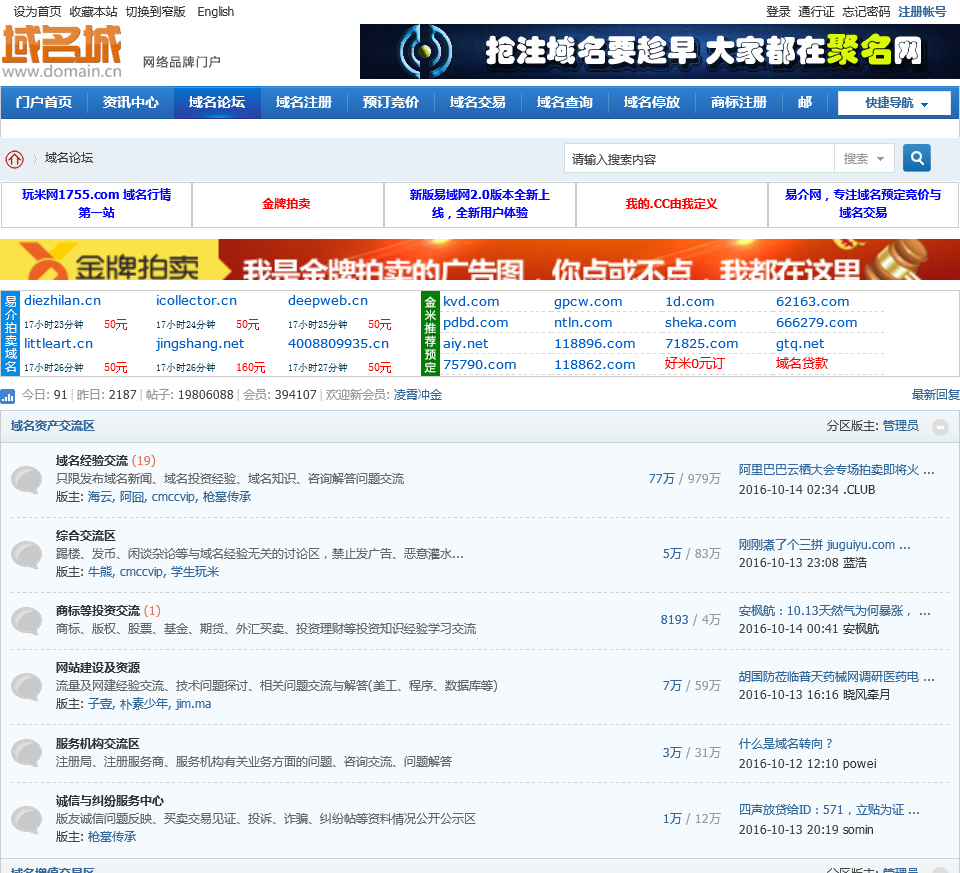Click the 忘记密码 link
The image size is (960, 873).
tap(866, 12)
